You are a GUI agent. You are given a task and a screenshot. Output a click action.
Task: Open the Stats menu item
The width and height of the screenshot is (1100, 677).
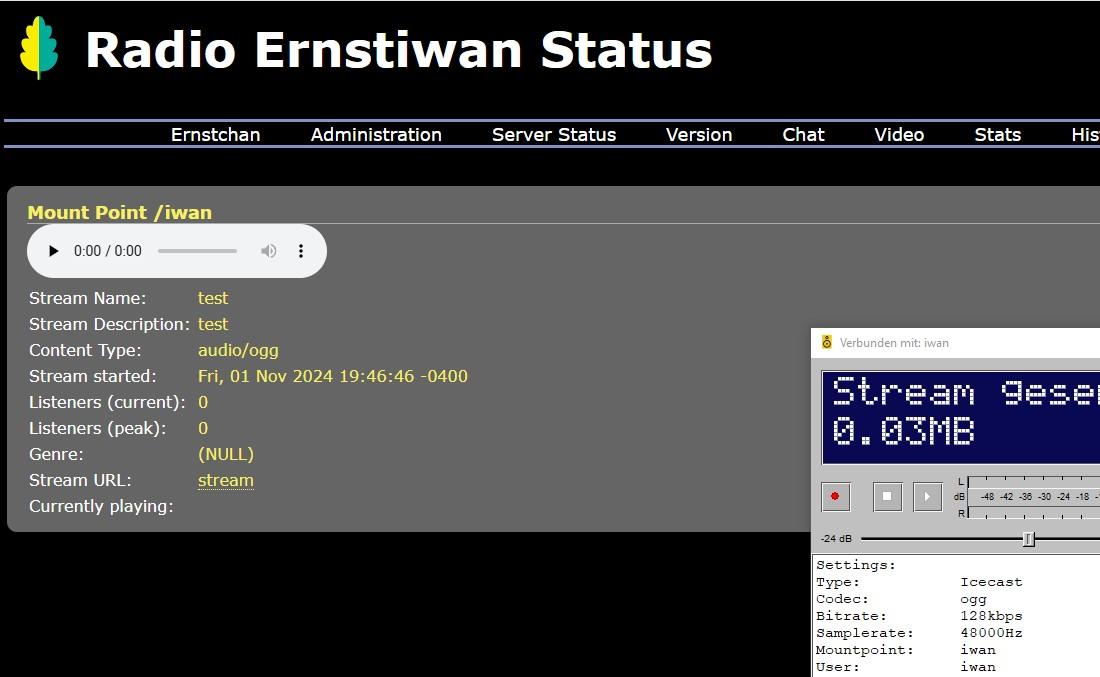pos(998,135)
